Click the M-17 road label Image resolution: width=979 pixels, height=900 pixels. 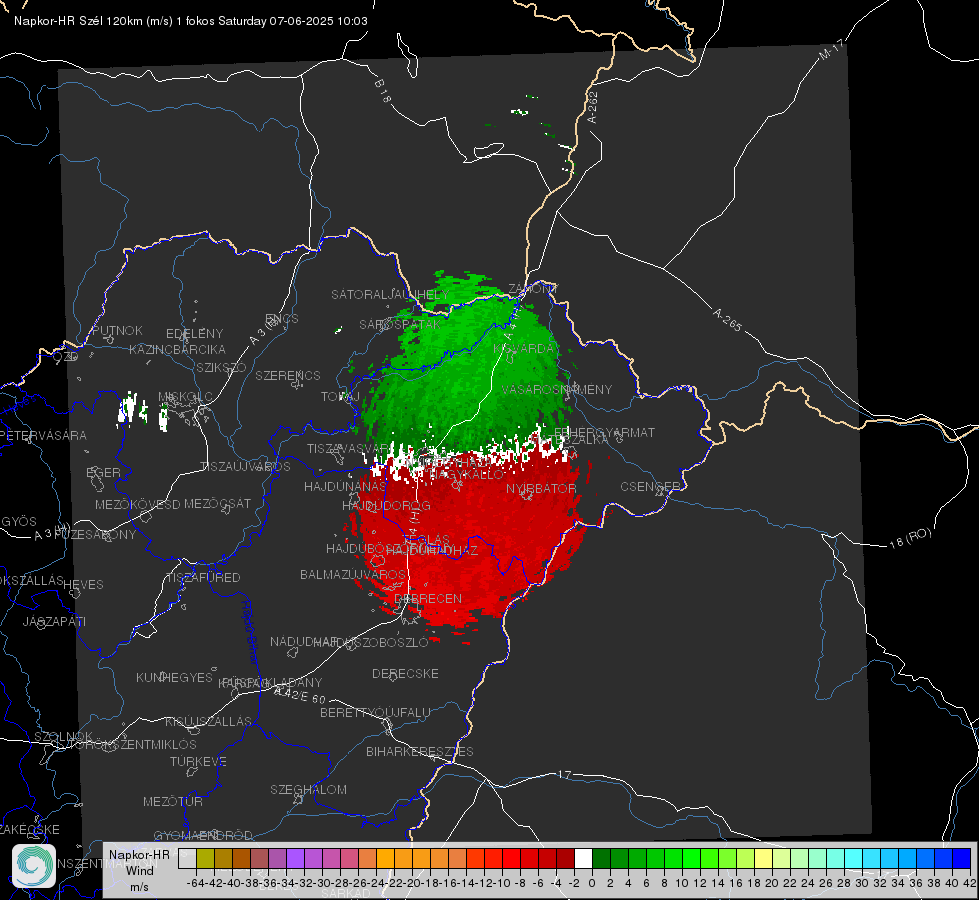point(831,49)
